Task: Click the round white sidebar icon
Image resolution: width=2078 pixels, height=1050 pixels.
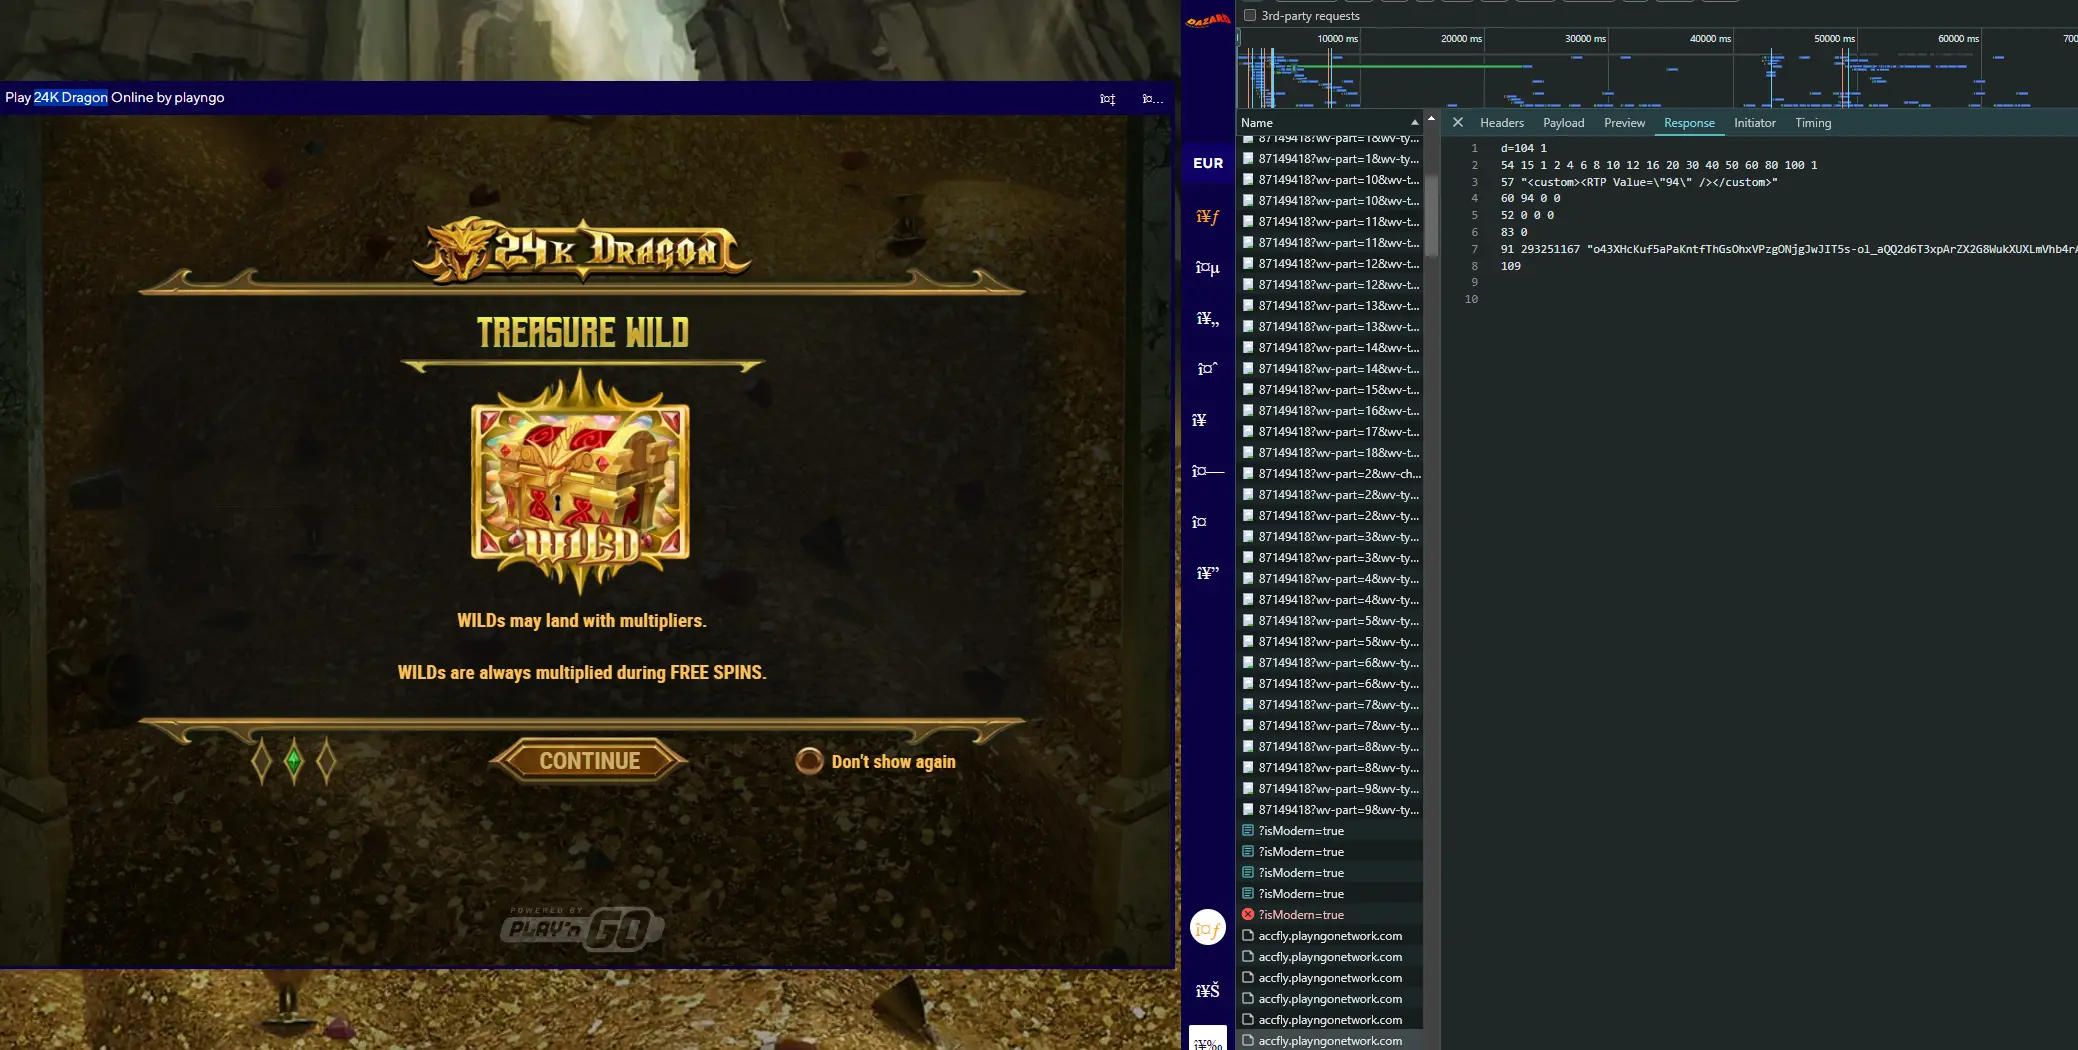Action: click(x=1208, y=928)
